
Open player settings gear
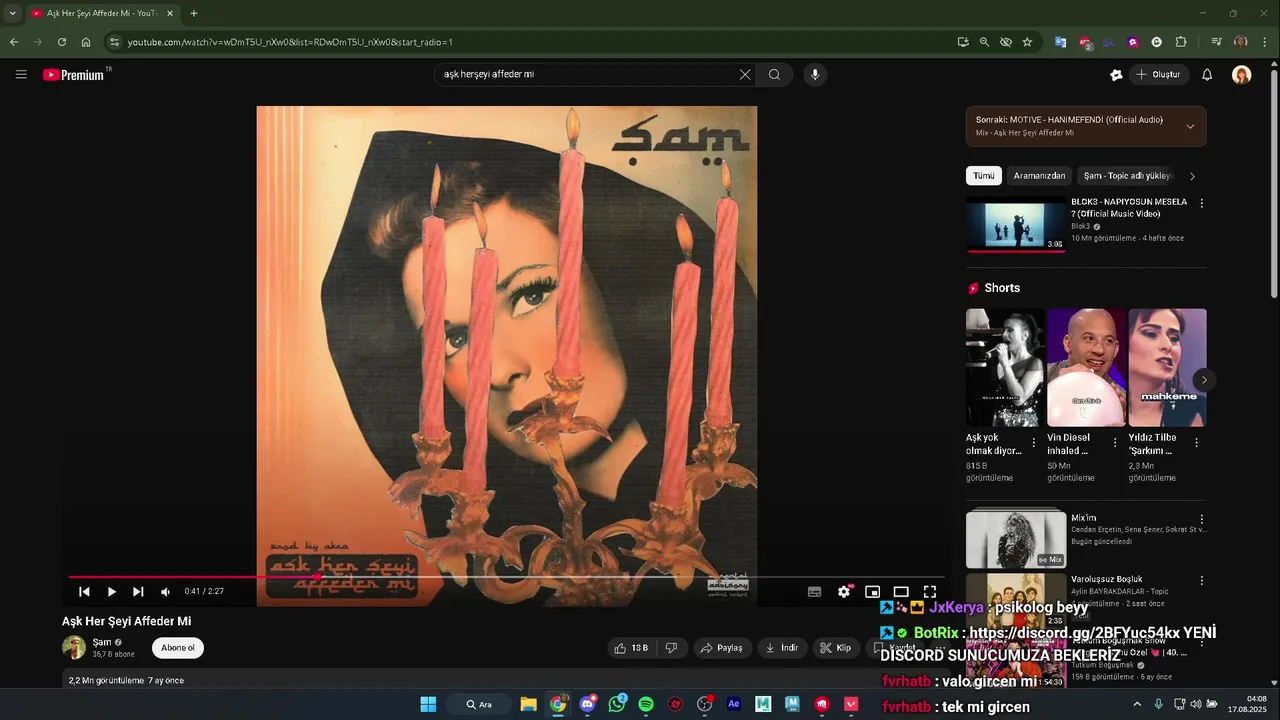pos(844,591)
